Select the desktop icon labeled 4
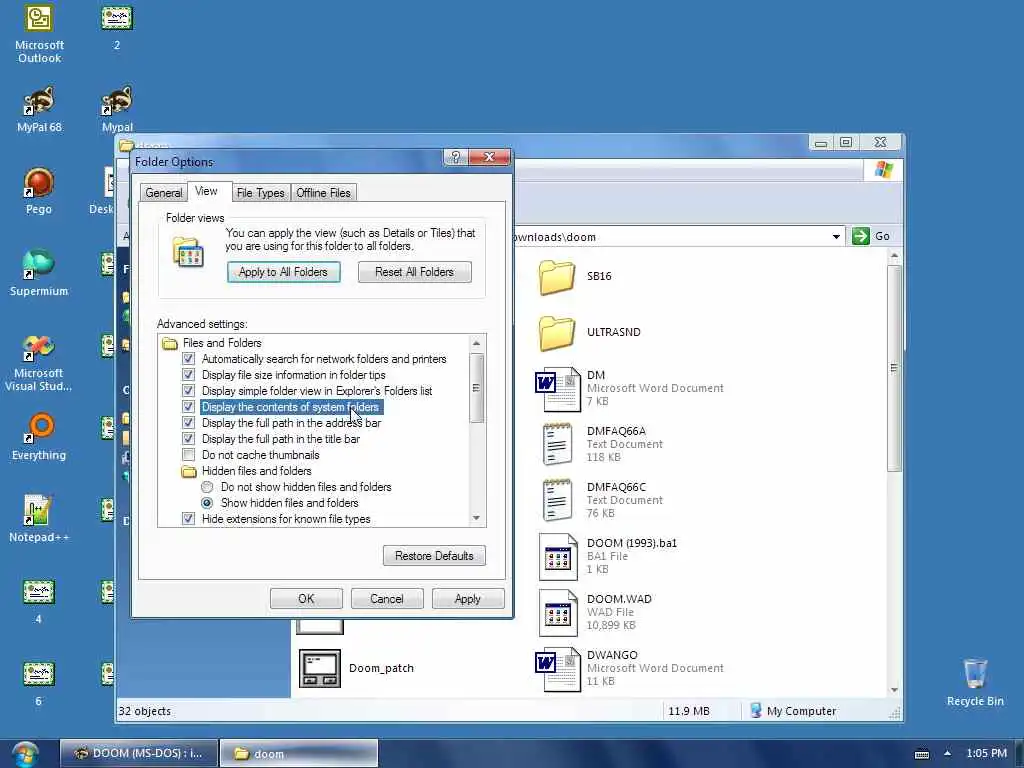The height and width of the screenshot is (768, 1024). [x=39, y=601]
